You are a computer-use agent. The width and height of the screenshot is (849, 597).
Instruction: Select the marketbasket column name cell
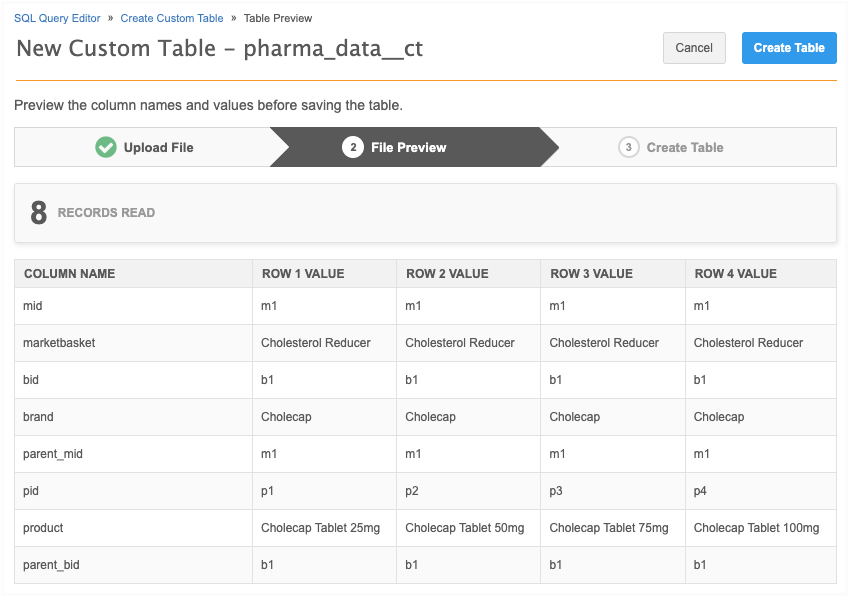(x=59, y=343)
